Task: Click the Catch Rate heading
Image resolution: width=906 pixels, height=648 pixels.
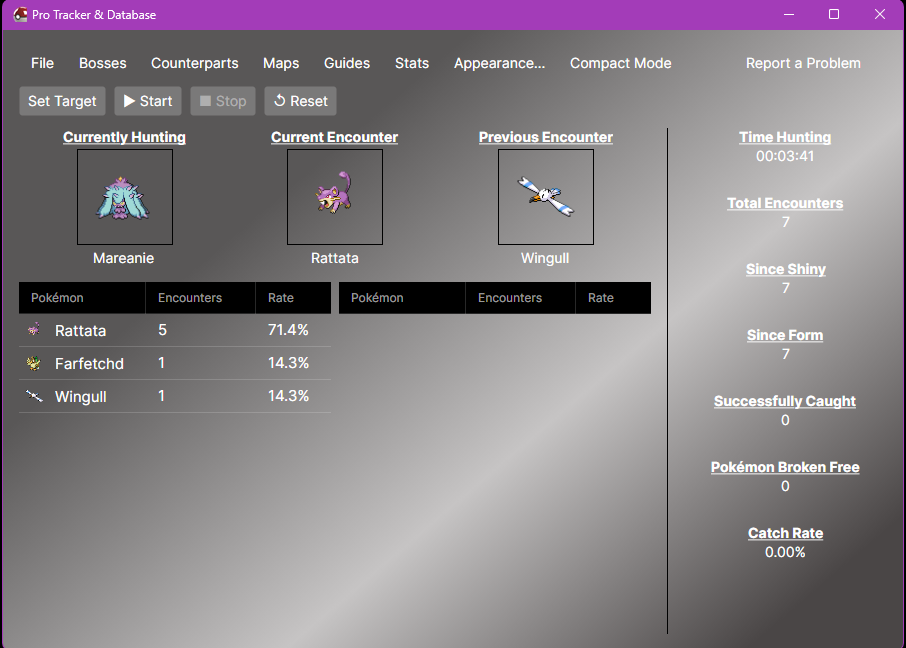Action: pyautogui.click(x=785, y=533)
